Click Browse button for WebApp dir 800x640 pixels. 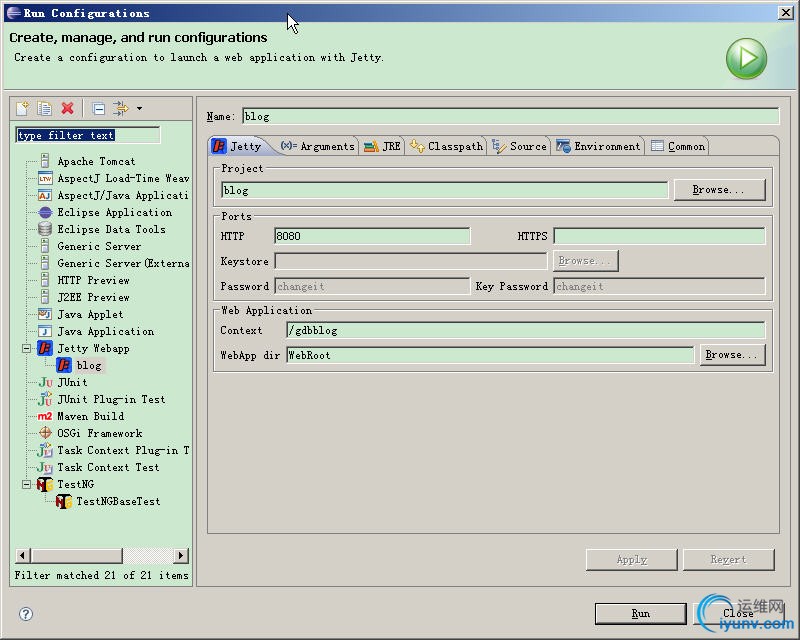[x=733, y=355]
